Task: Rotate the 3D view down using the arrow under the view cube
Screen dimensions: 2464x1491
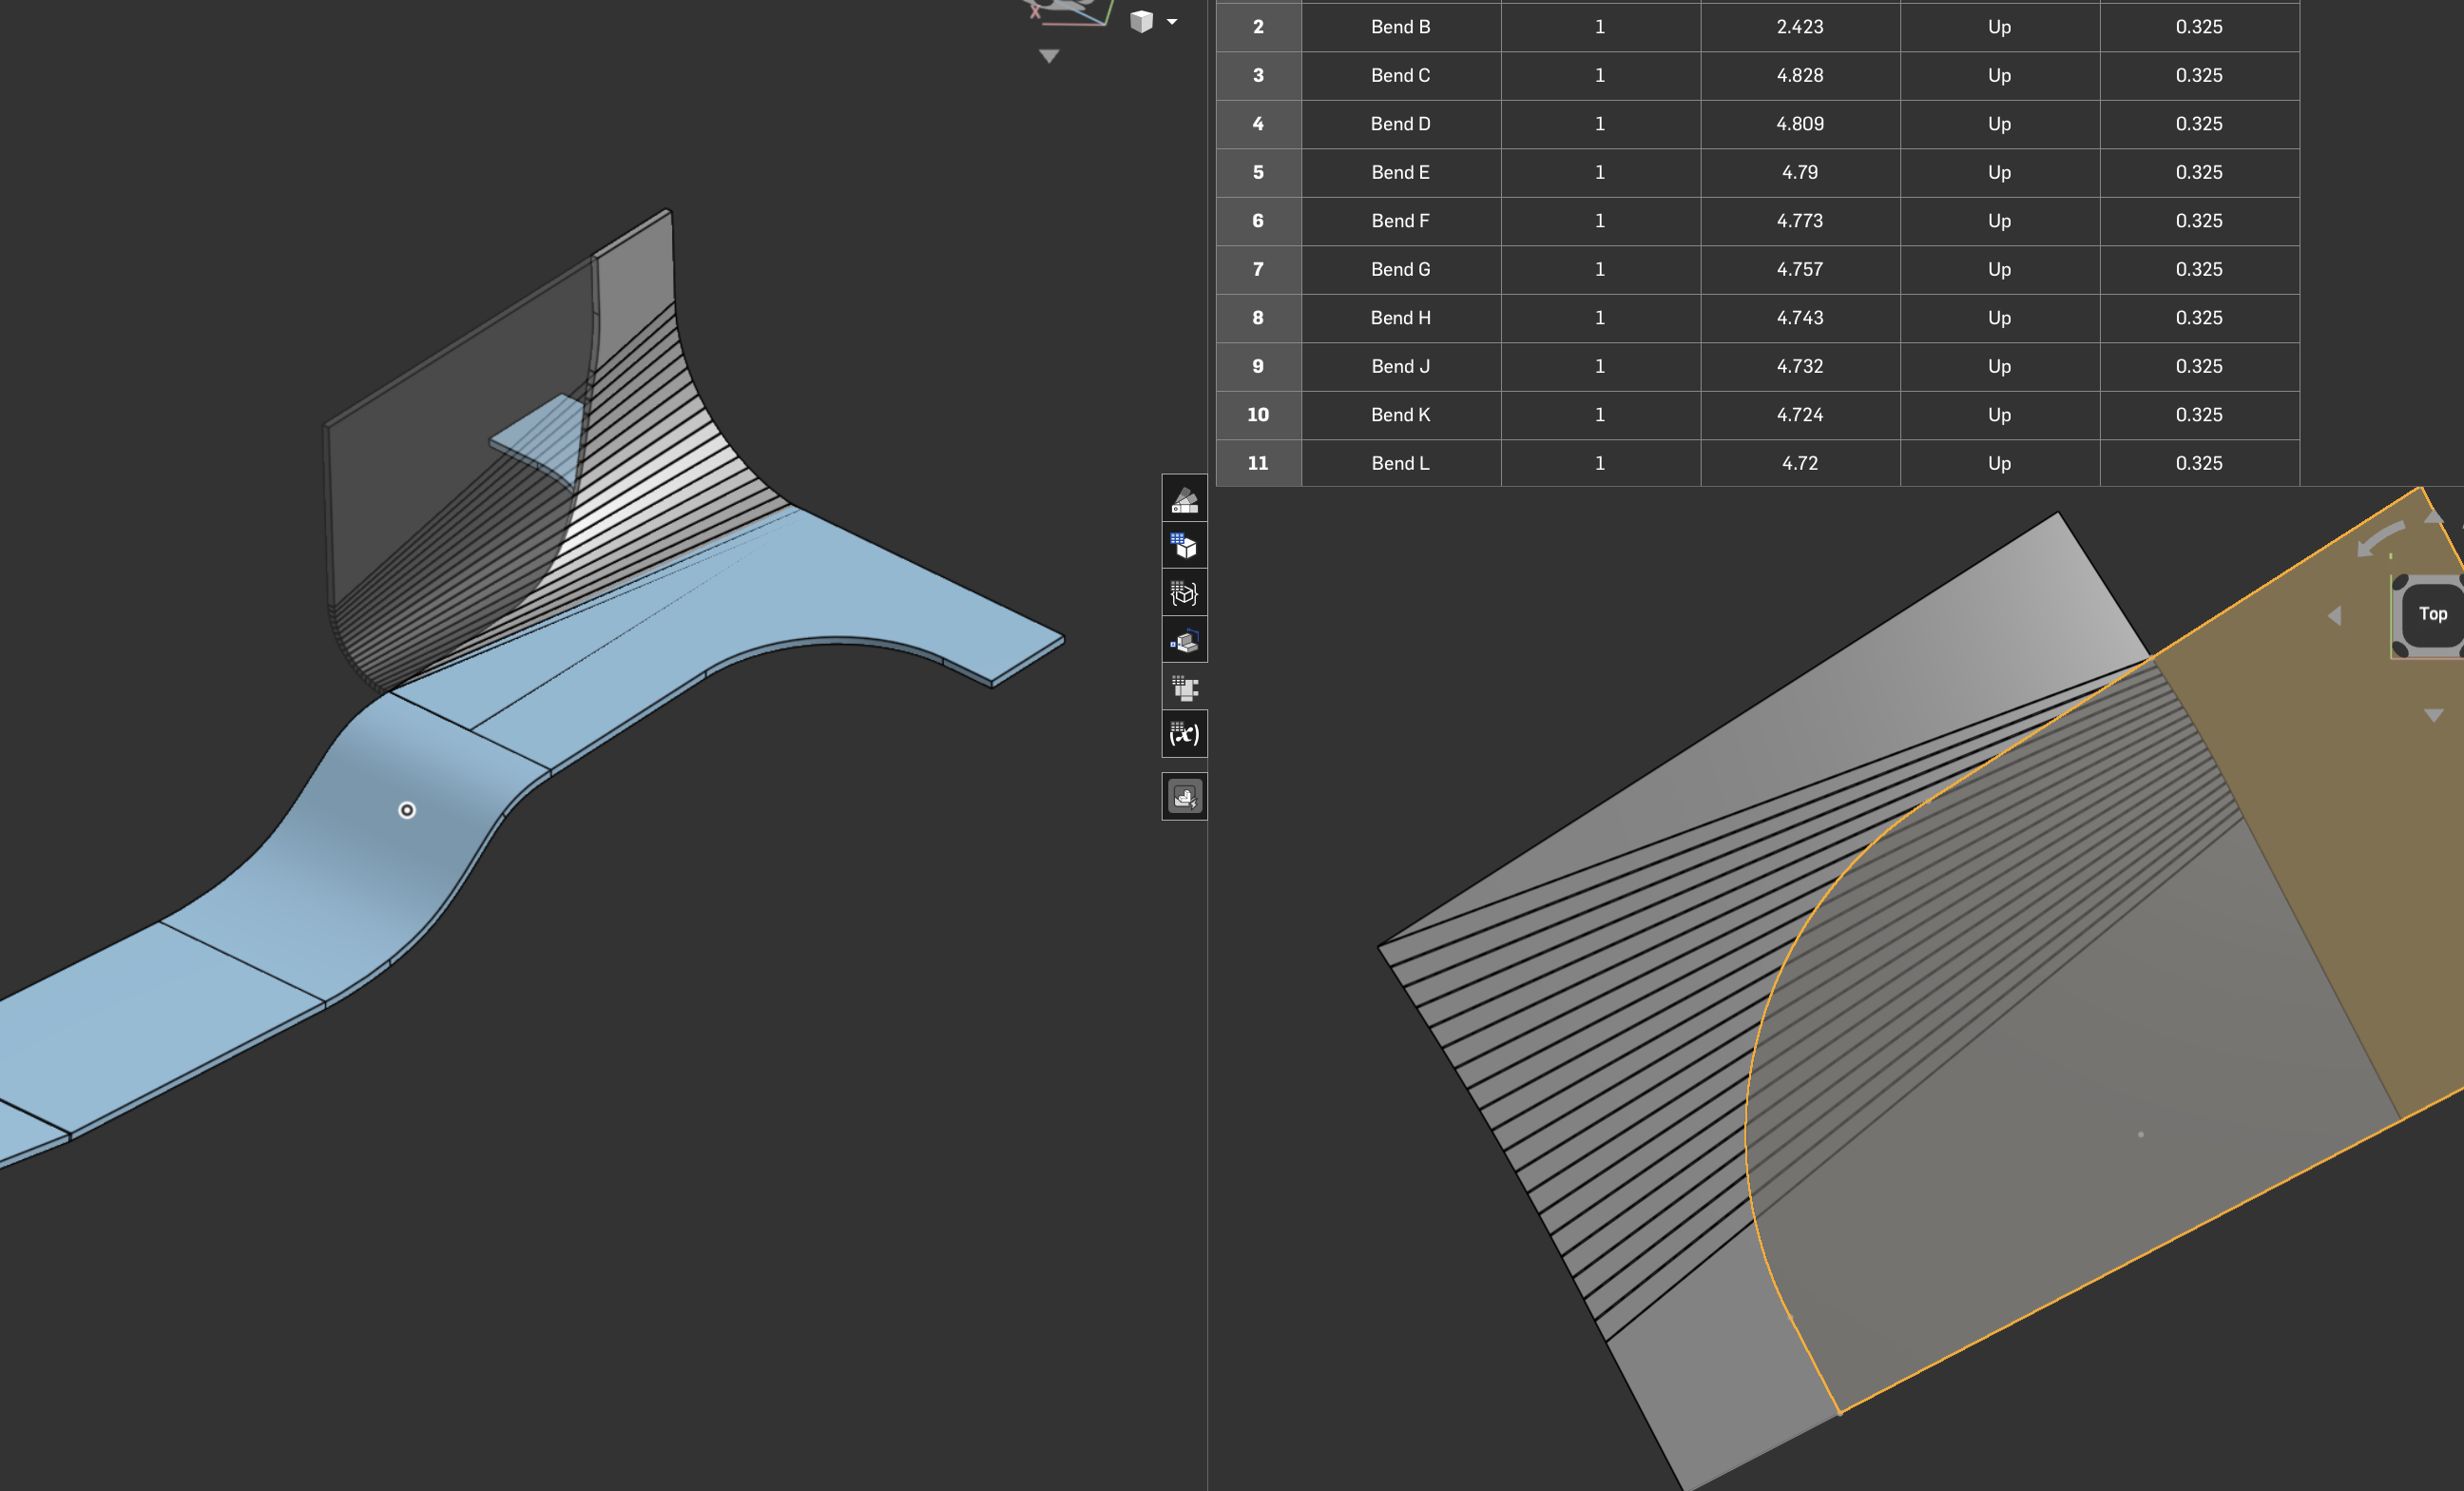Action: tap(1048, 57)
